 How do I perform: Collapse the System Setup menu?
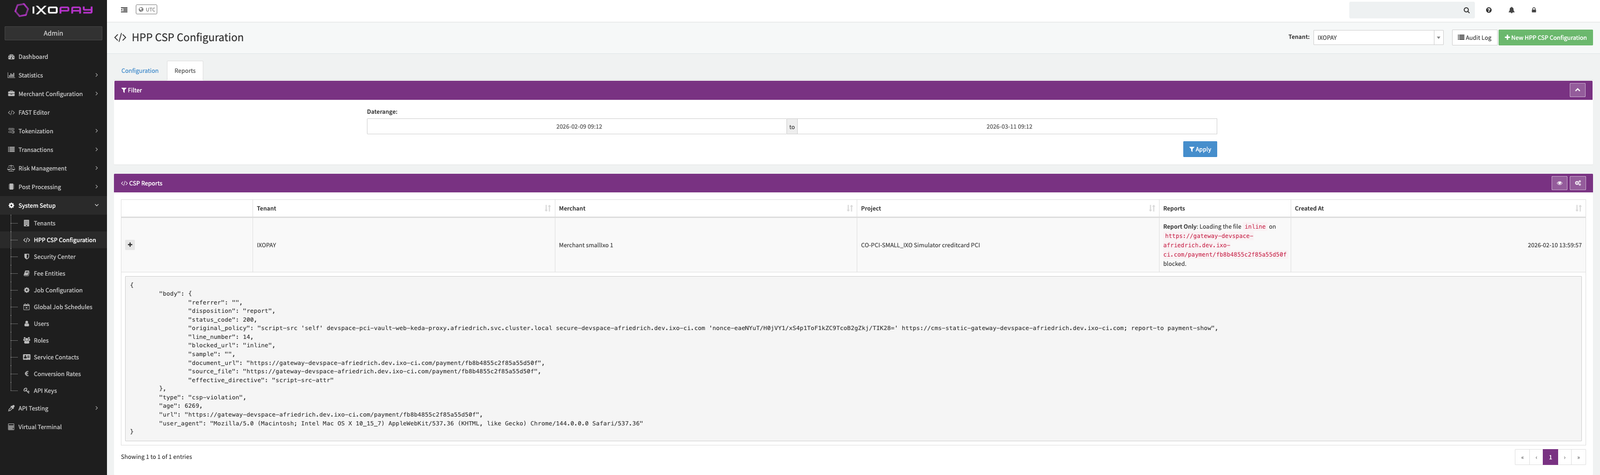pyautogui.click(x=53, y=205)
